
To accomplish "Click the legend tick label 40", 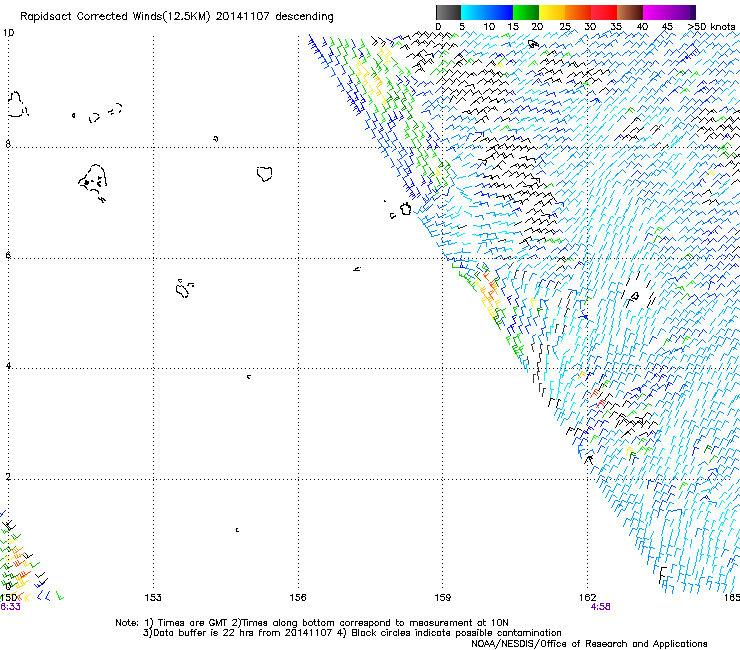I will pos(642,27).
